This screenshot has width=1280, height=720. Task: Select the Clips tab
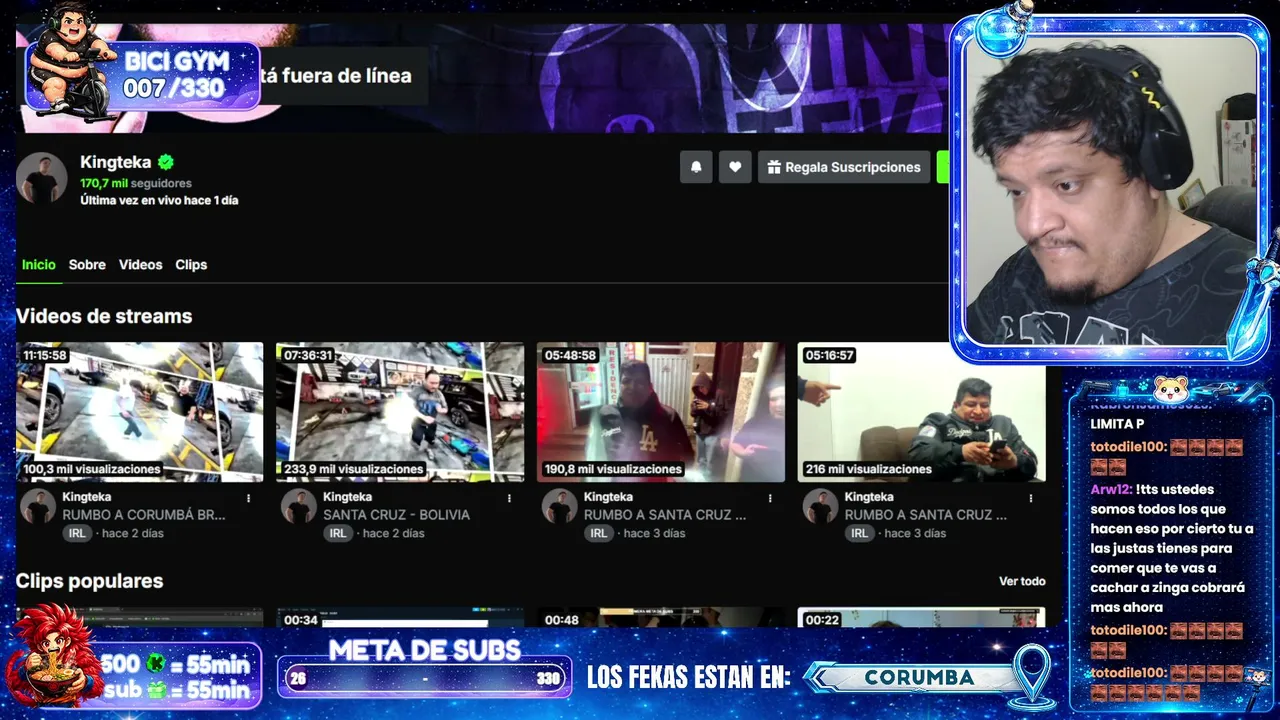tap(191, 265)
